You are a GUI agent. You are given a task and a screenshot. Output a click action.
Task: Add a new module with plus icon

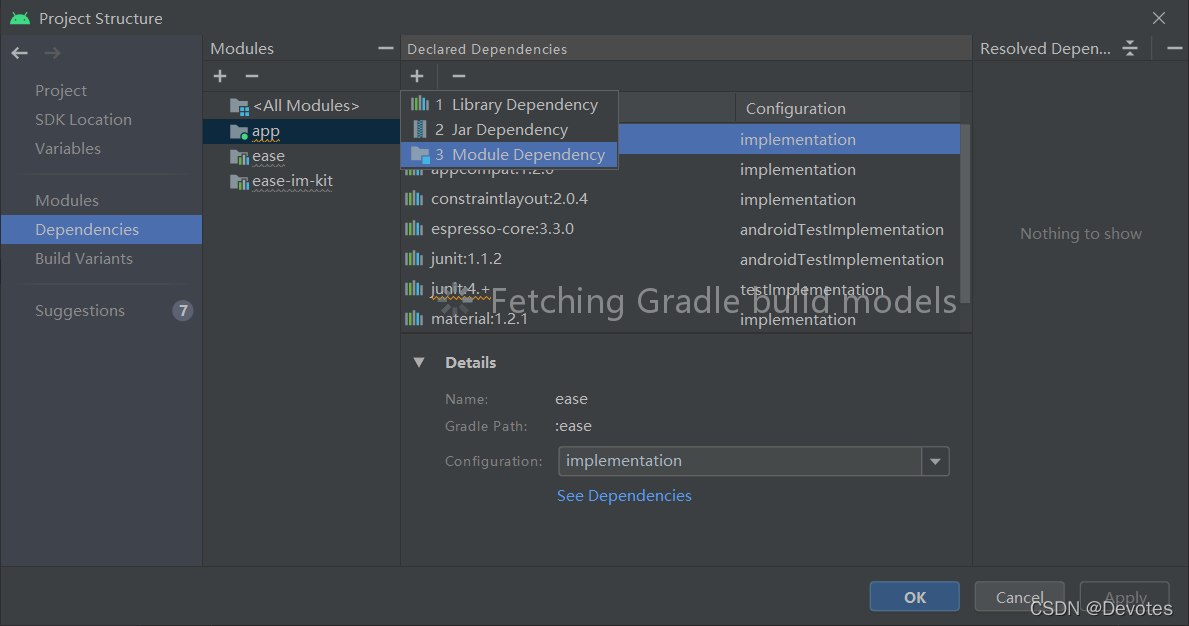[x=220, y=76]
